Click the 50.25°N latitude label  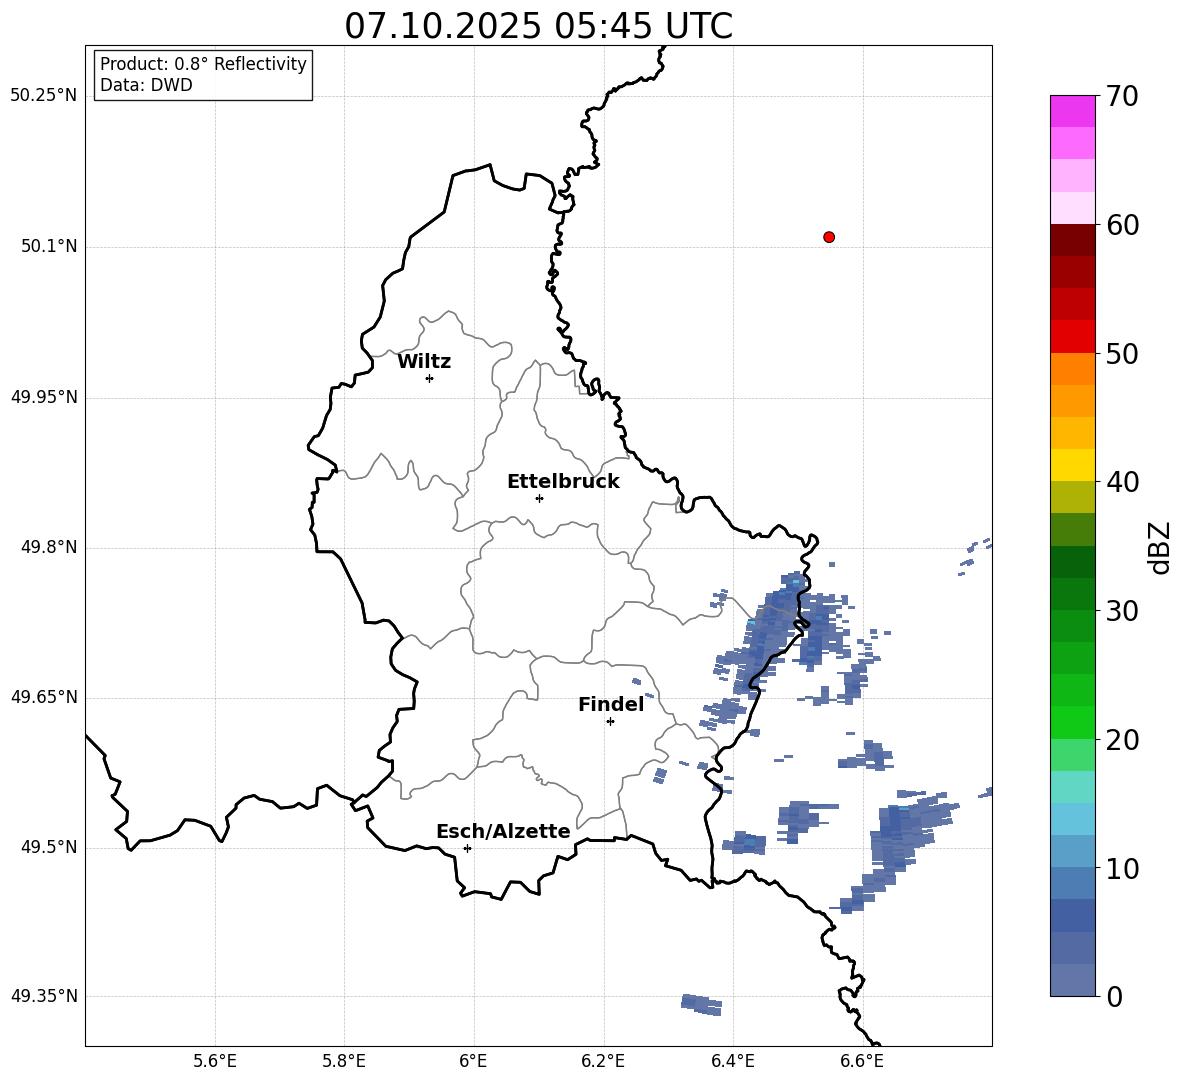(x=44, y=96)
